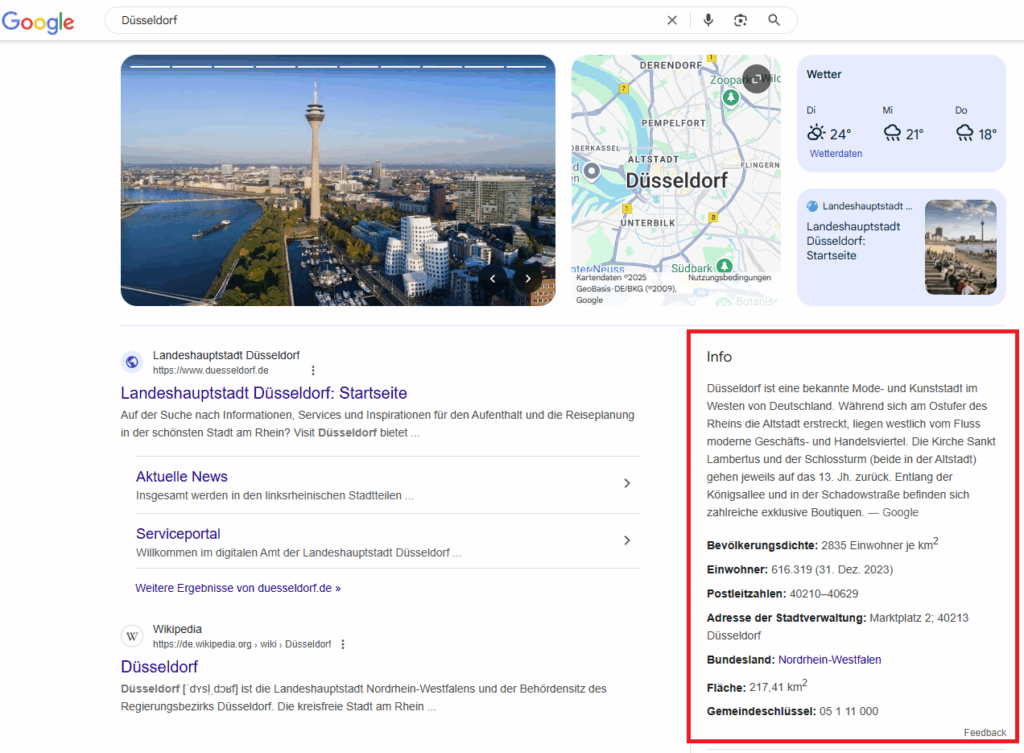Click the rainy Thursday weather icon
The width and height of the screenshot is (1024, 753).
point(965,133)
